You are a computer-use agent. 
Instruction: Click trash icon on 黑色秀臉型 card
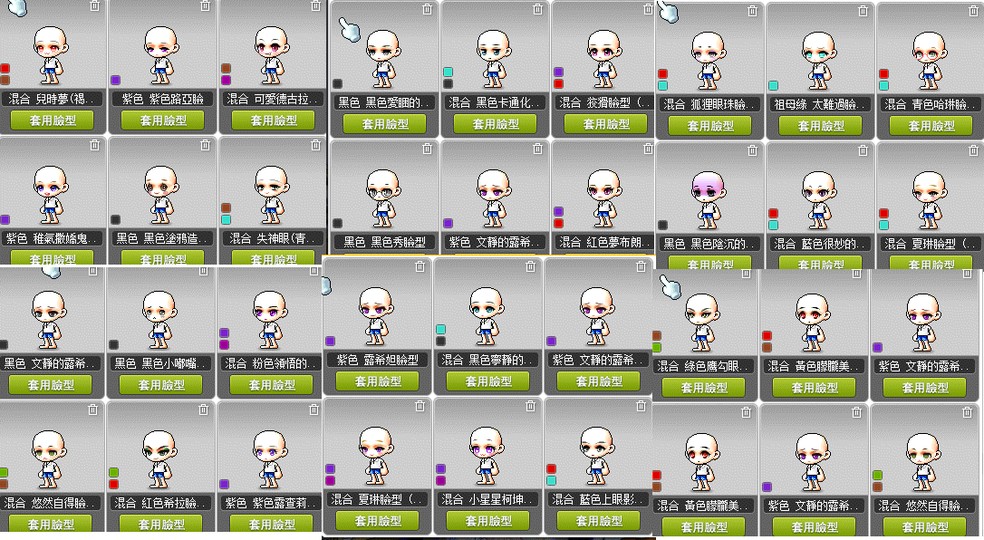(427, 148)
